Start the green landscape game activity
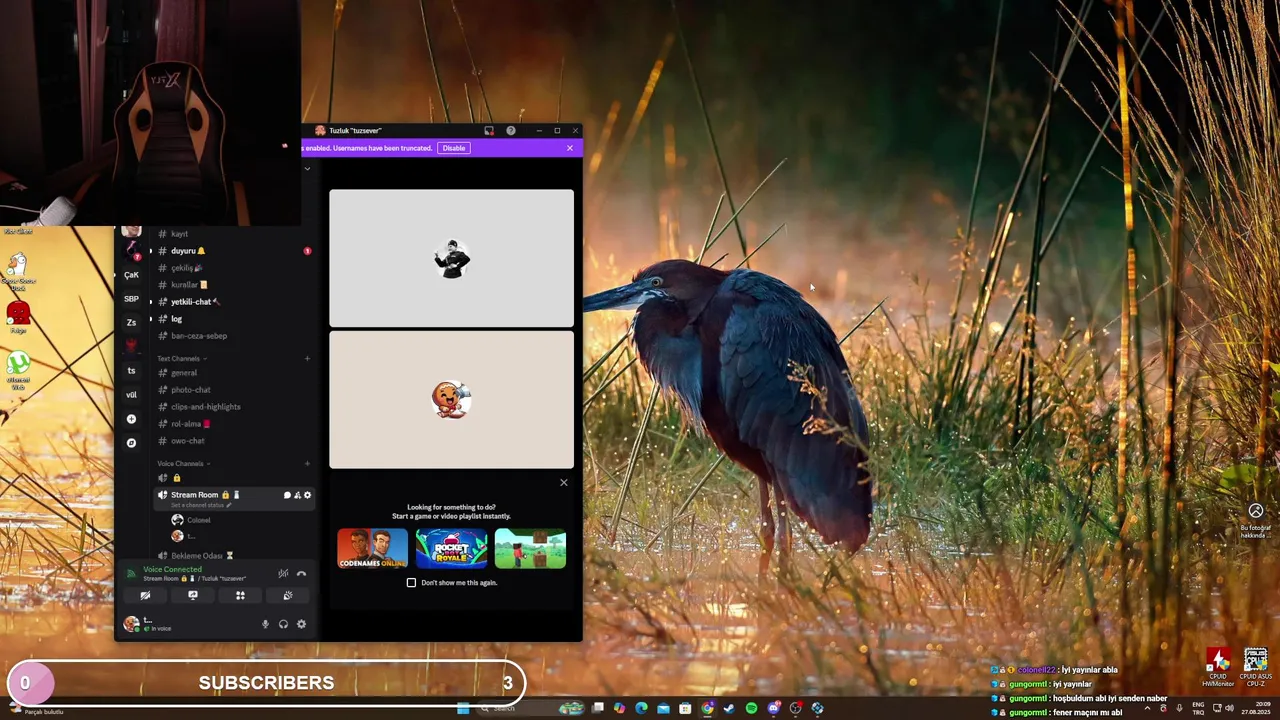This screenshot has width=1280, height=720. (530, 549)
